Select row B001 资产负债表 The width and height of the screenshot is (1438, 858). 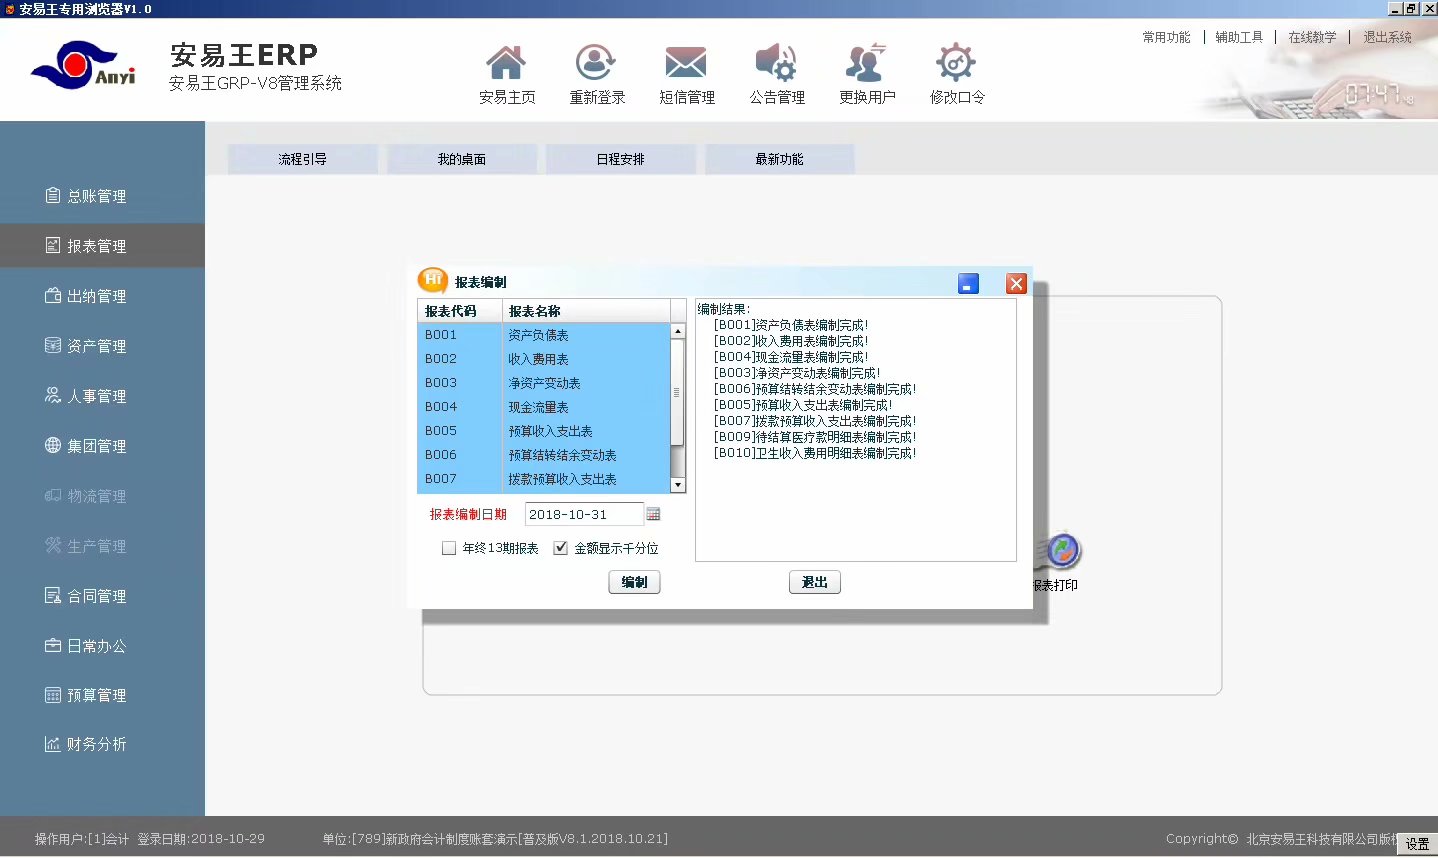(543, 335)
